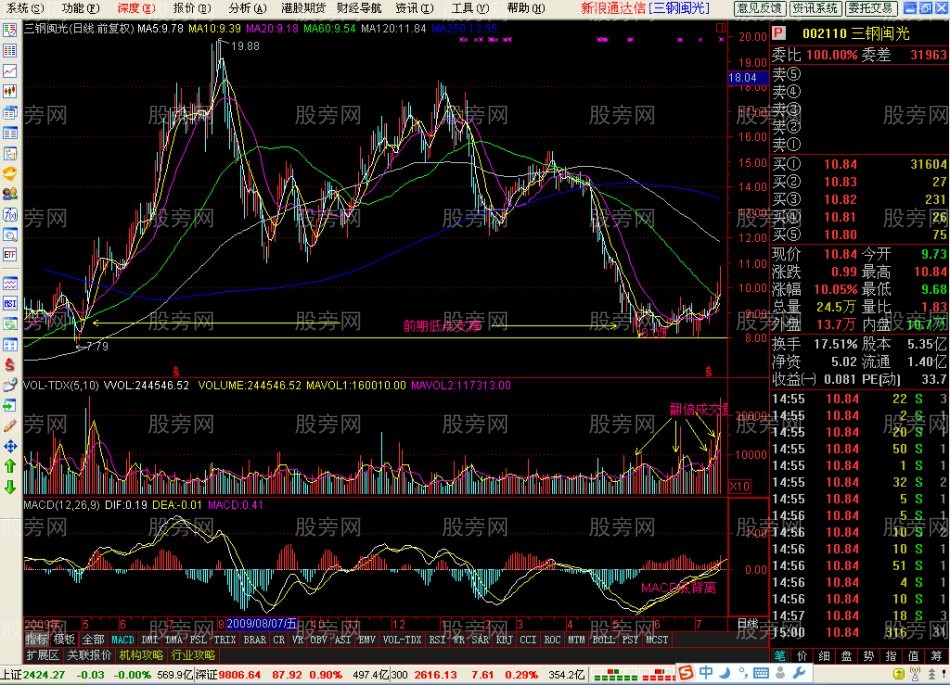Select the 价 tab in bottom right
This screenshot has height=685, width=950.
802,656
